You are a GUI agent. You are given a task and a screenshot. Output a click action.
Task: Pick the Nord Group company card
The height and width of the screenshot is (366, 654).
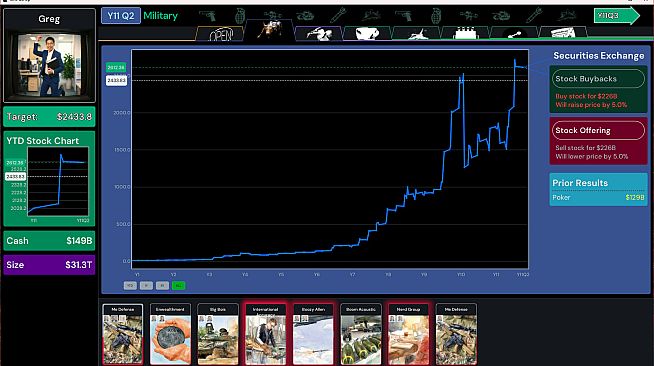(408, 334)
